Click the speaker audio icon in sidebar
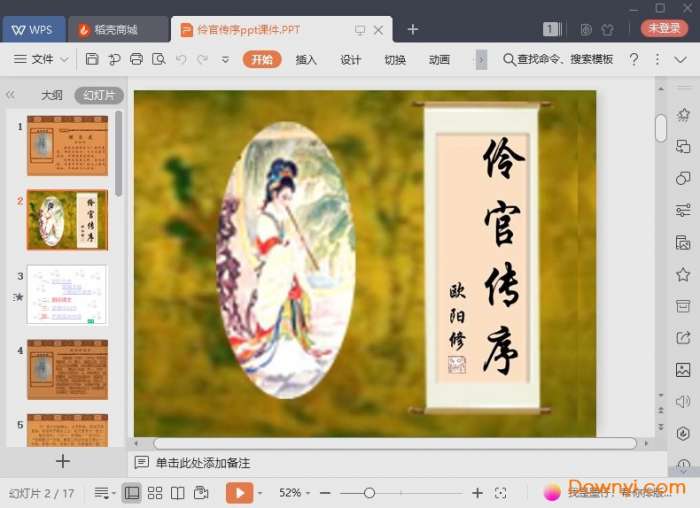 683,402
